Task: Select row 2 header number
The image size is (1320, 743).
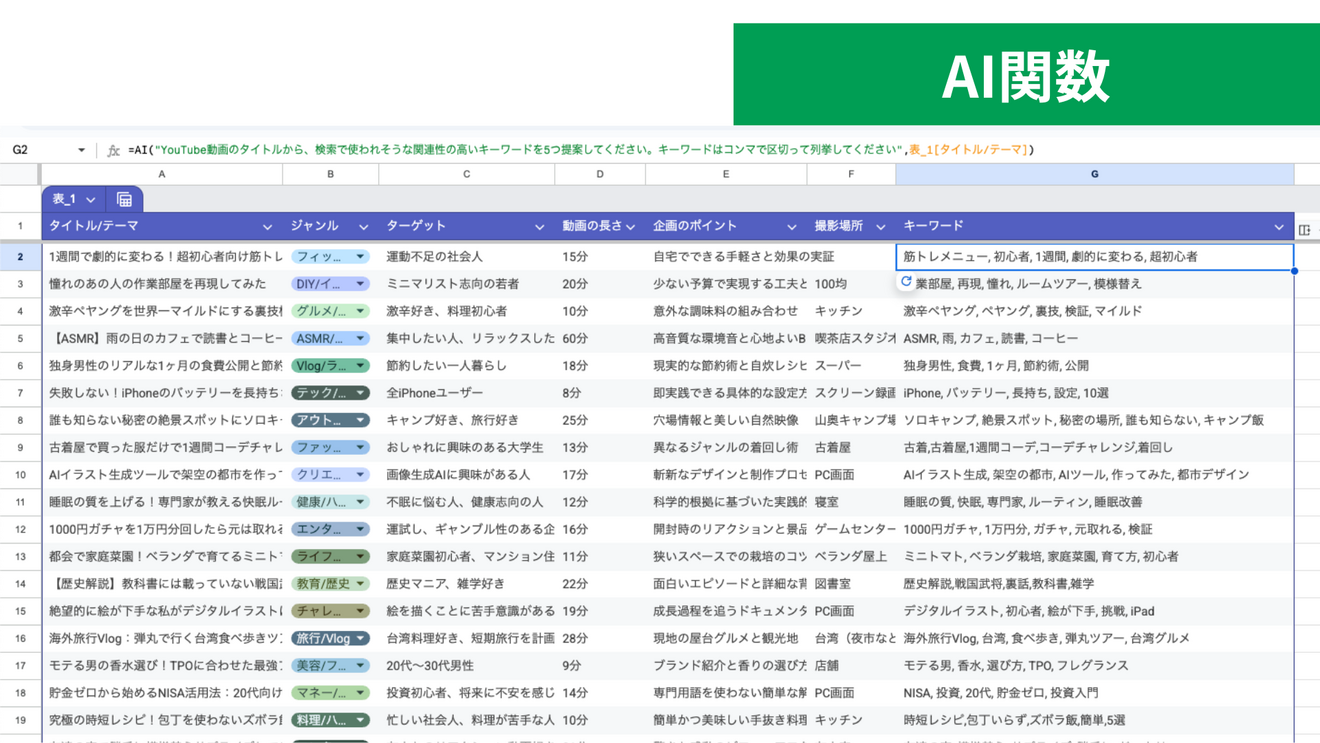Action: 20,257
